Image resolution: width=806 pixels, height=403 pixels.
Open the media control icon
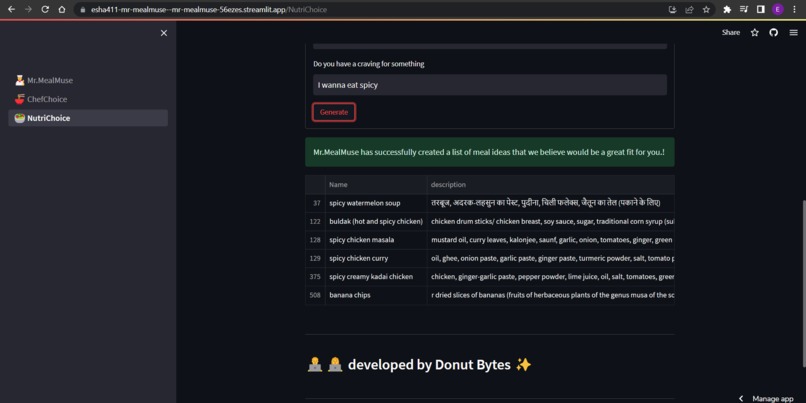744,9
